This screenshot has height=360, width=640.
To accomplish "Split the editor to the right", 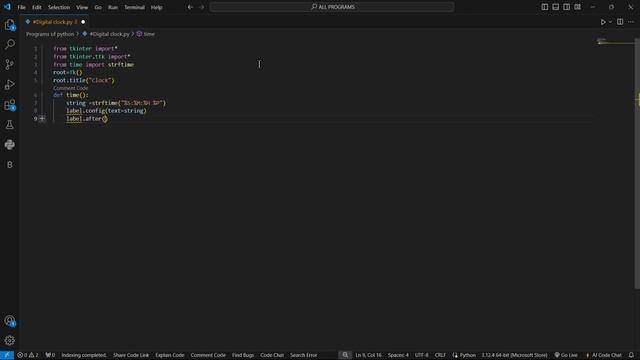I will [x=620, y=22].
